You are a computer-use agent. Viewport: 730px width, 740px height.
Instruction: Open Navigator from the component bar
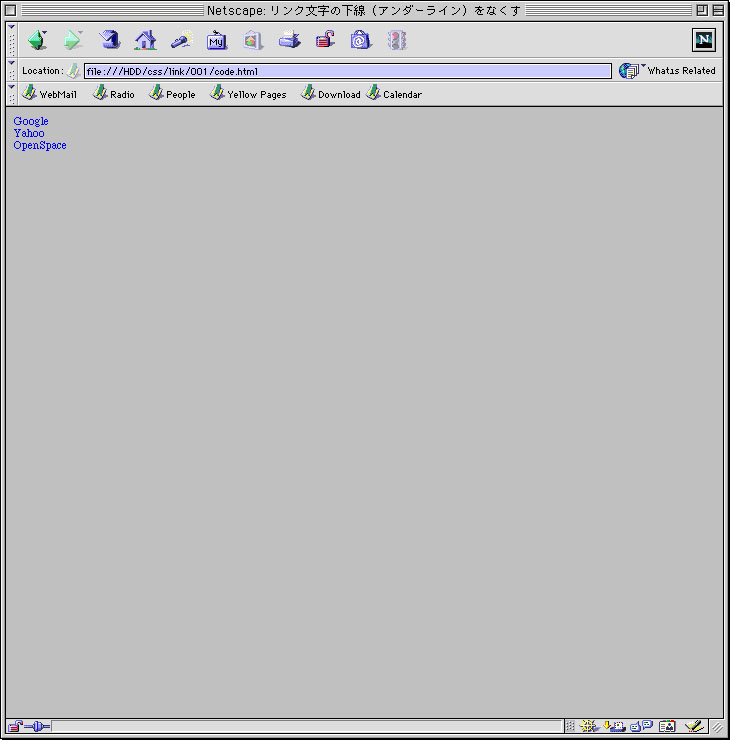pyautogui.click(x=588, y=726)
